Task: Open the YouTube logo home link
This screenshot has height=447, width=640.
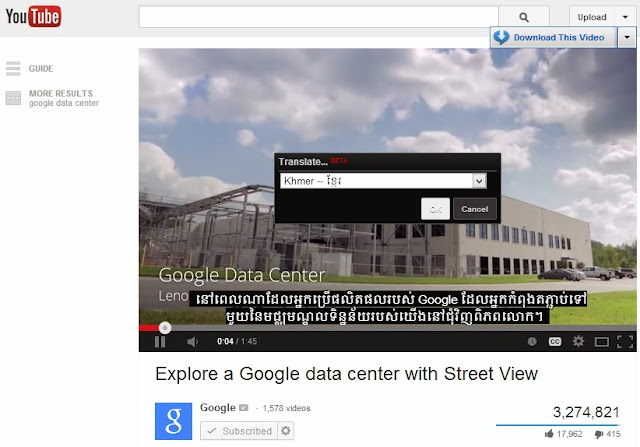Action: pyautogui.click(x=33, y=16)
